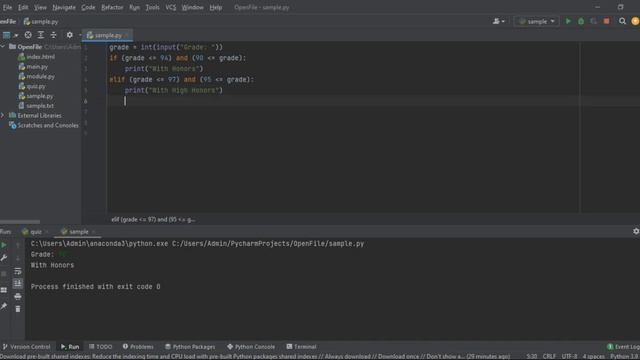
Task: Select quiz.py in the project tree
Action: click(x=32, y=86)
